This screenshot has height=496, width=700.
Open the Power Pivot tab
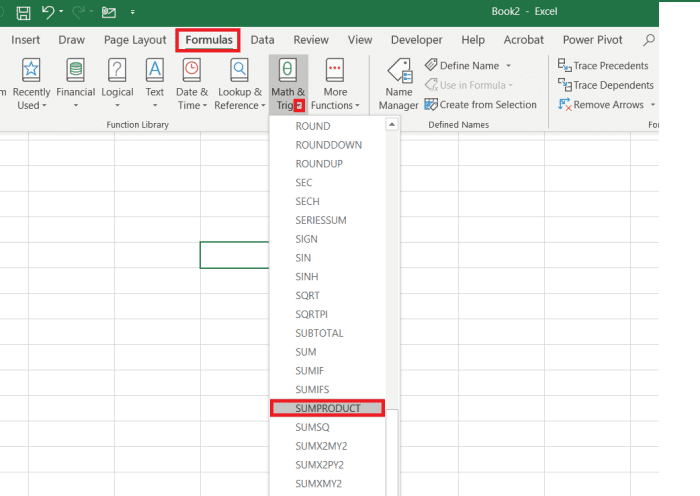coord(592,40)
